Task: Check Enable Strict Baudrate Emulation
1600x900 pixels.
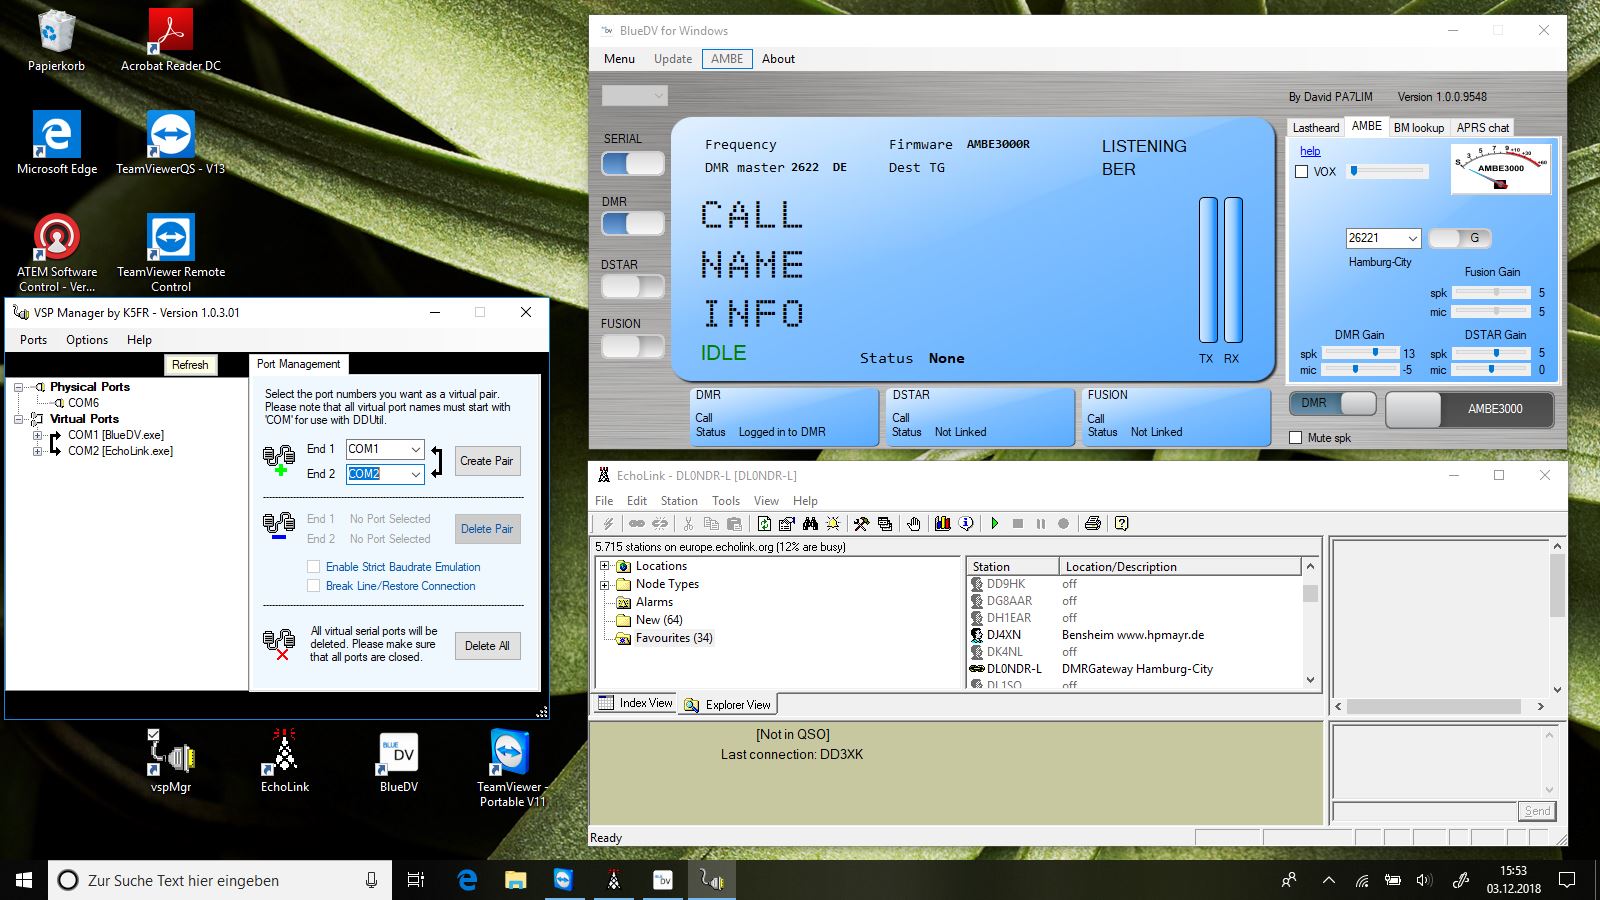Action: 314,567
